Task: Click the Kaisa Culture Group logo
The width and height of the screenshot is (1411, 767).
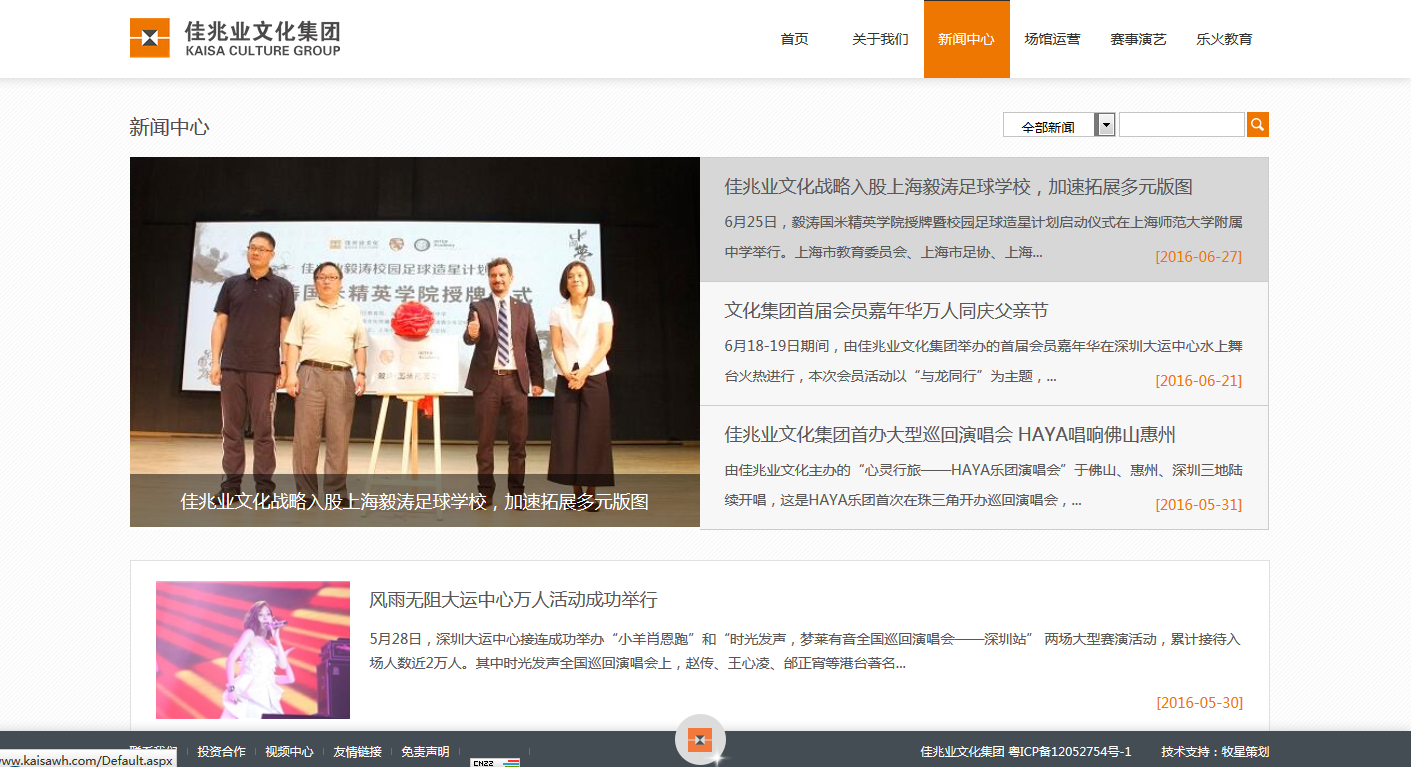Action: [235, 38]
